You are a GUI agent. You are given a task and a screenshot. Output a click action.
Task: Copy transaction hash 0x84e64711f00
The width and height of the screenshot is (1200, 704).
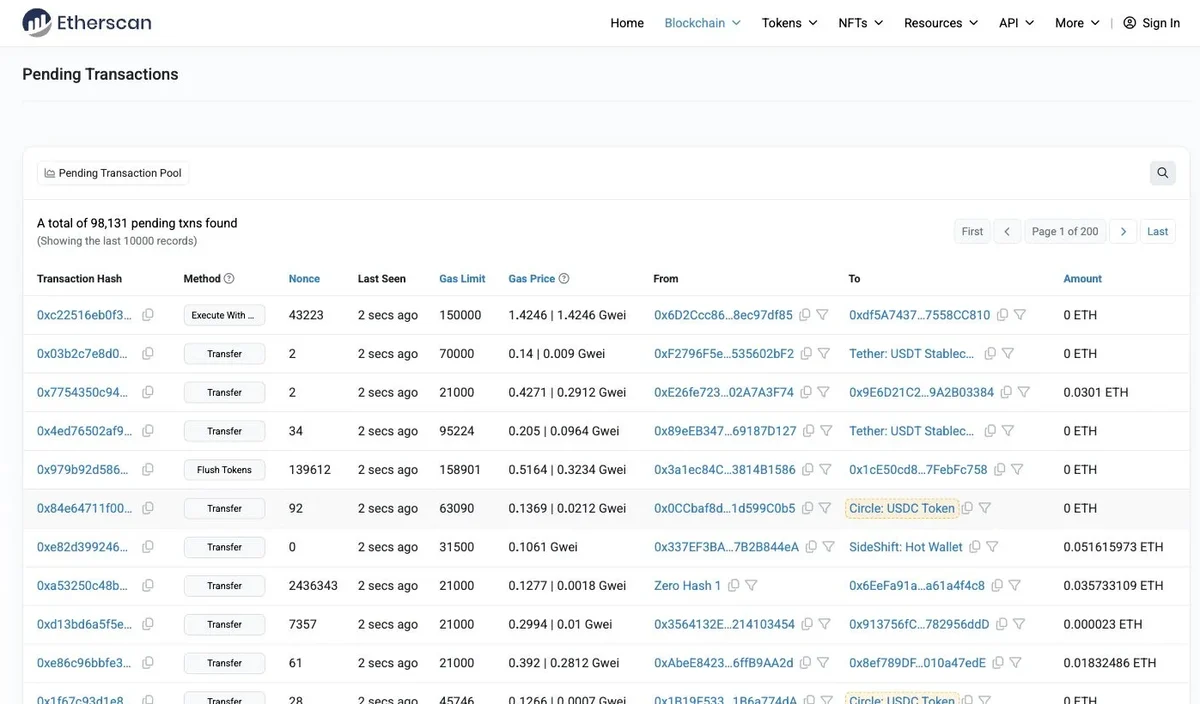click(148, 508)
